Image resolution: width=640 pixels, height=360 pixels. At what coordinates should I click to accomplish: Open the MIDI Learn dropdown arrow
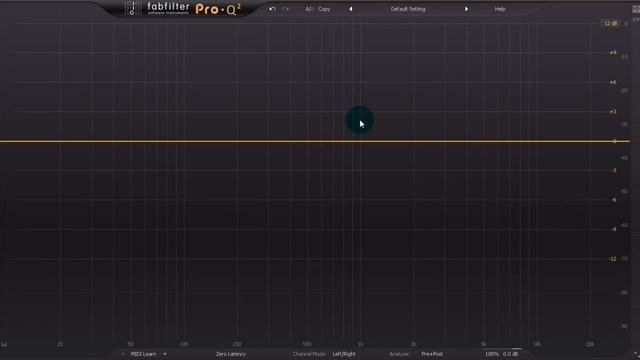coord(165,354)
